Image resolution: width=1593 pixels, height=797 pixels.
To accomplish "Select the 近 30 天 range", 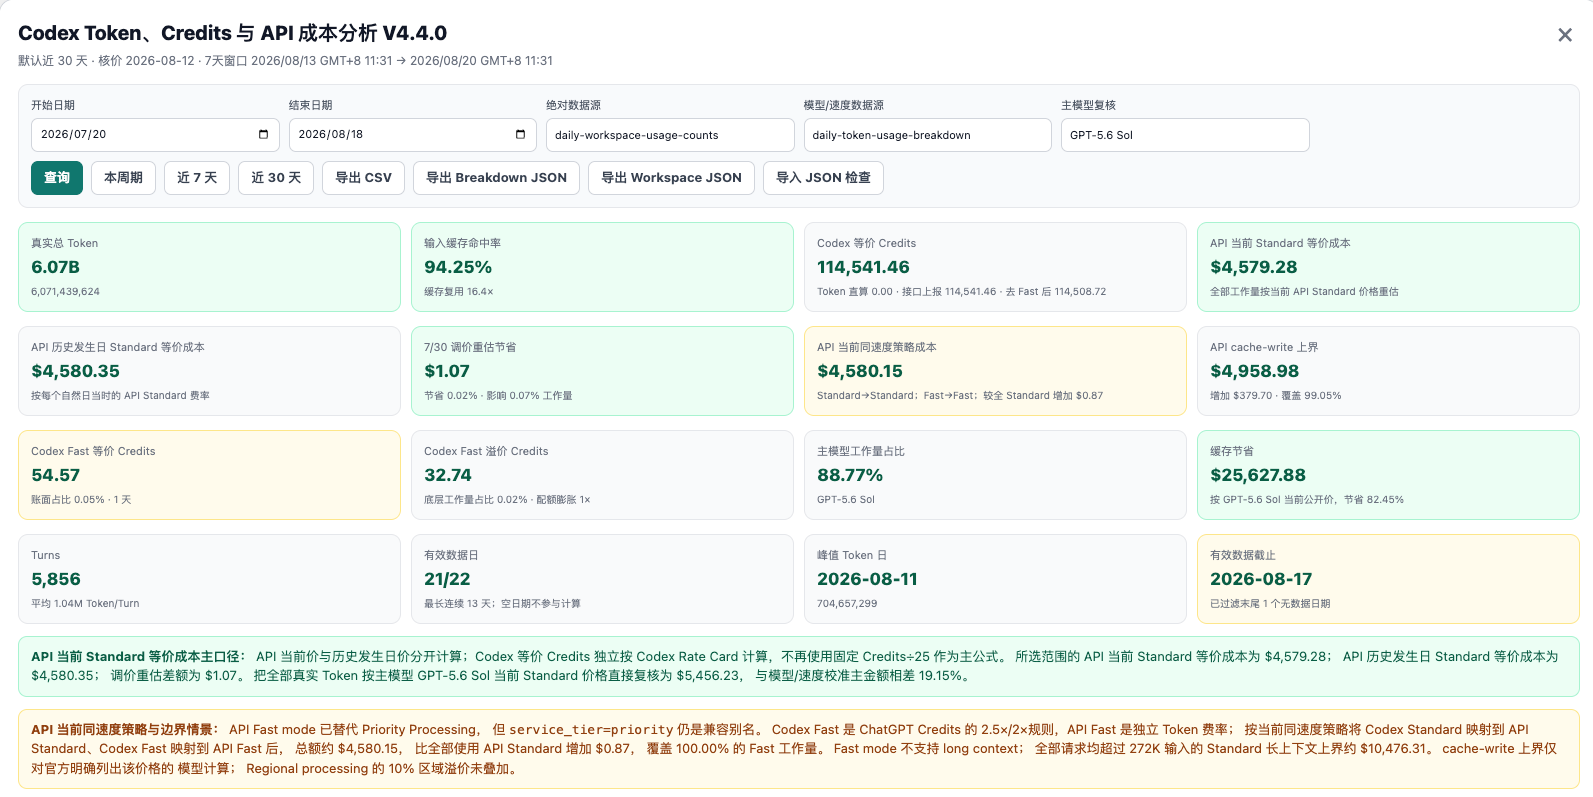I will (276, 178).
